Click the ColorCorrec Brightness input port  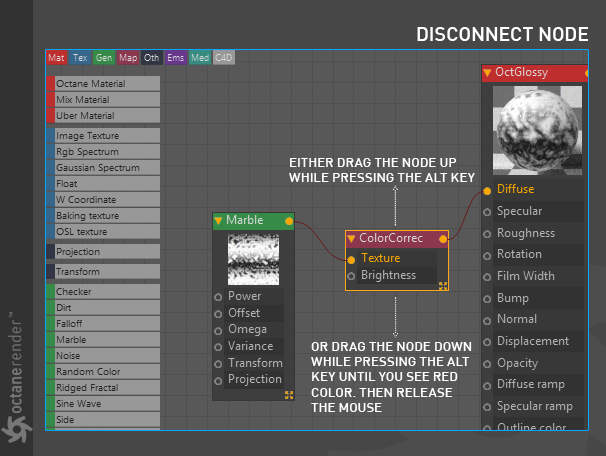(351, 276)
